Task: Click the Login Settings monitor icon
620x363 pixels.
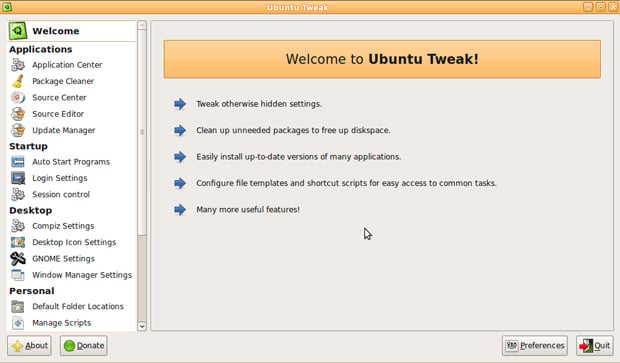Action: pos(18,178)
